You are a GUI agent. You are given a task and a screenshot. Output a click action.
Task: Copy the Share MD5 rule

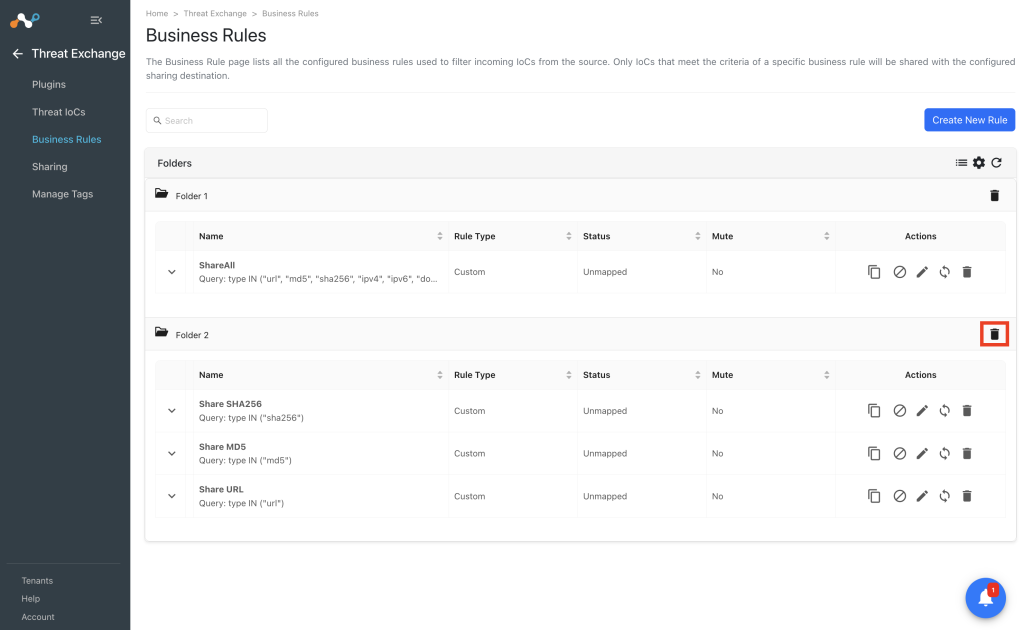(x=874, y=453)
